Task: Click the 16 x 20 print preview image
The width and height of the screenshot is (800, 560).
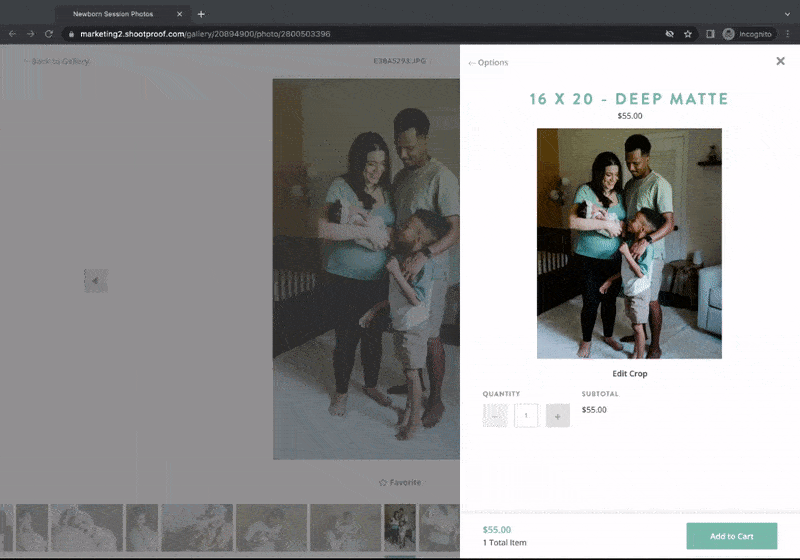Action: [x=629, y=243]
